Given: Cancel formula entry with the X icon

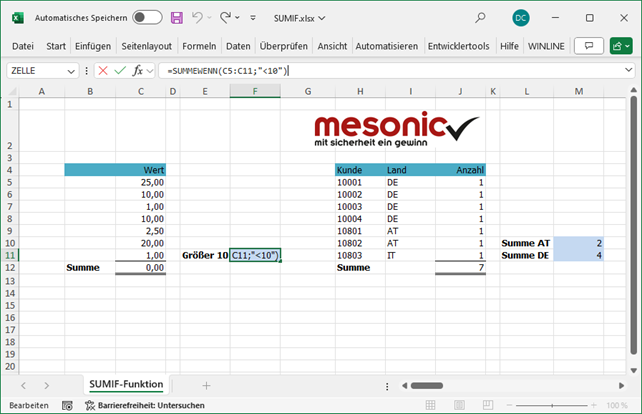Looking at the screenshot, I should pos(103,71).
